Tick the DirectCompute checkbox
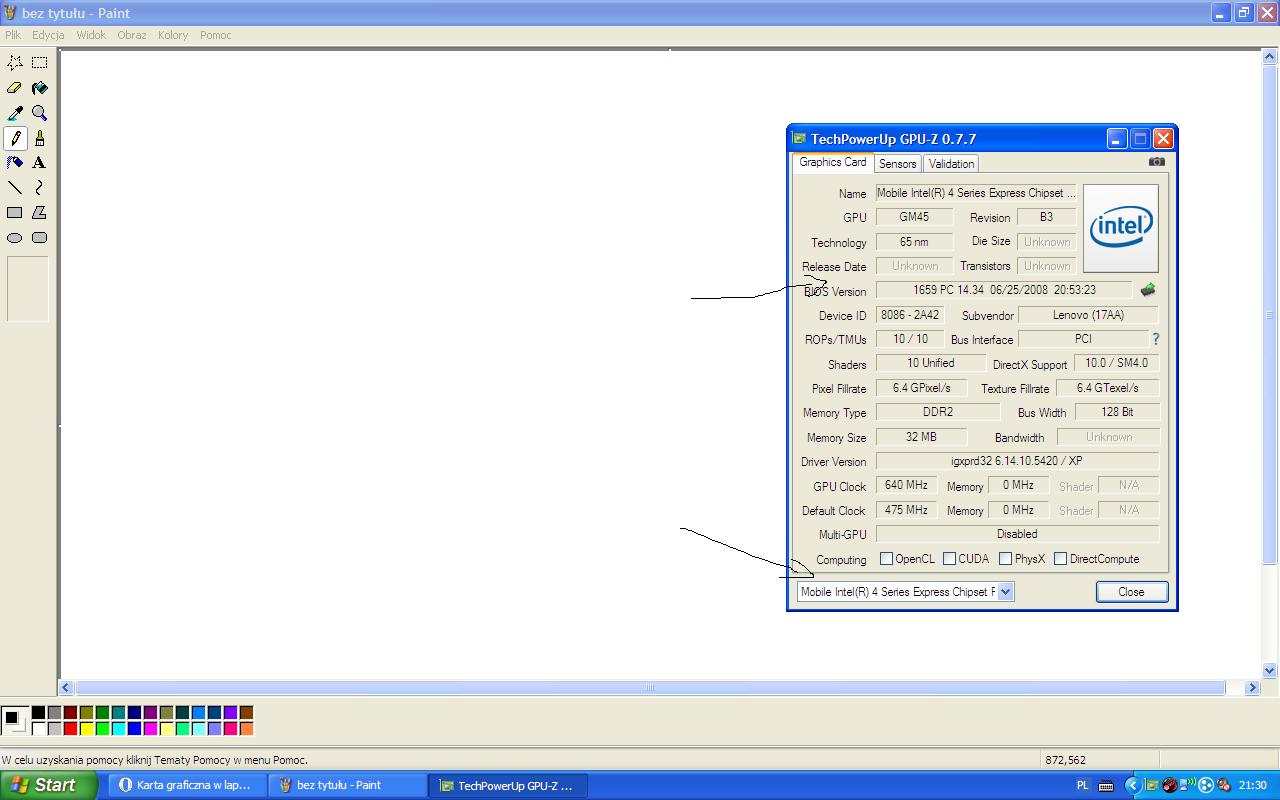 1060,559
